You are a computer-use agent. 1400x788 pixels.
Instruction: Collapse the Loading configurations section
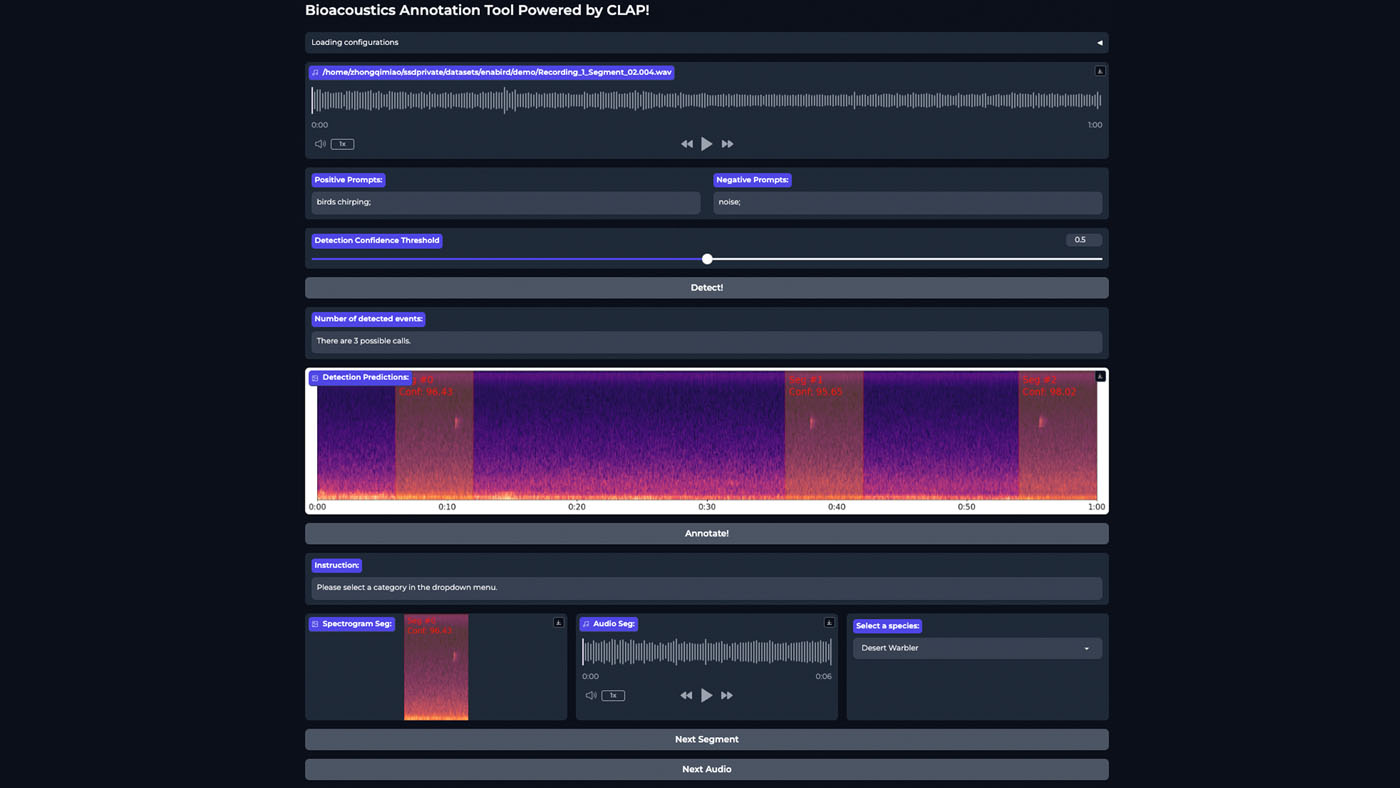pos(1098,42)
